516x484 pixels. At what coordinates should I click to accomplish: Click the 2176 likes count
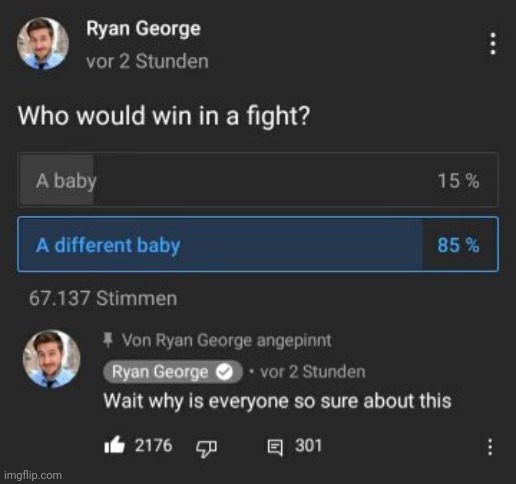pos(153,445)
